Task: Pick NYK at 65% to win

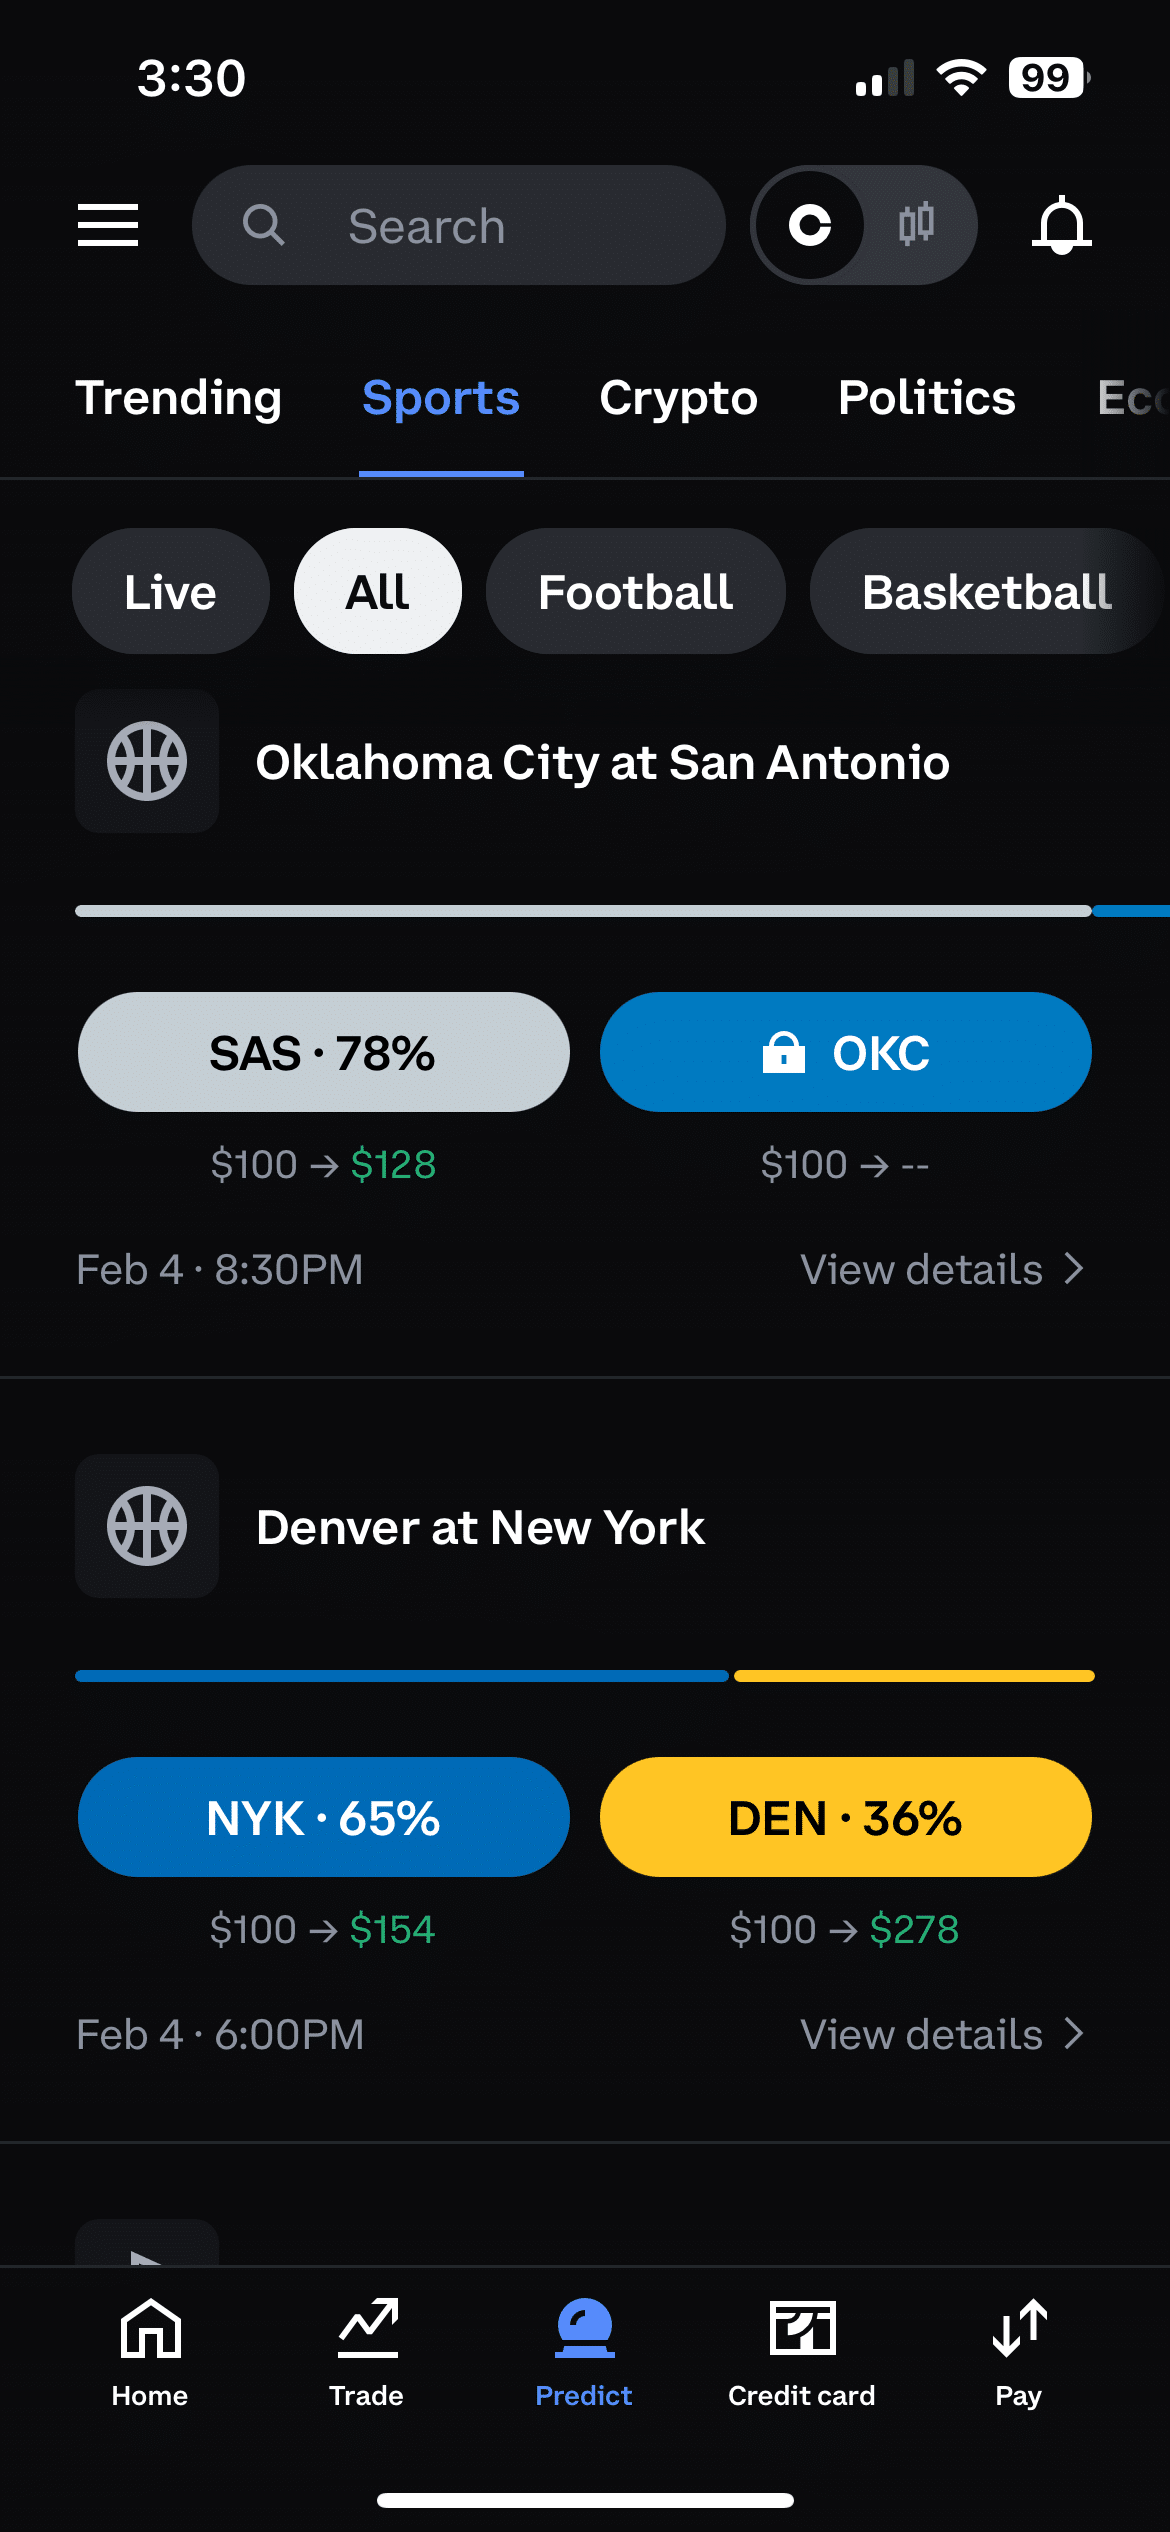Action: (x=323, y=1817)
